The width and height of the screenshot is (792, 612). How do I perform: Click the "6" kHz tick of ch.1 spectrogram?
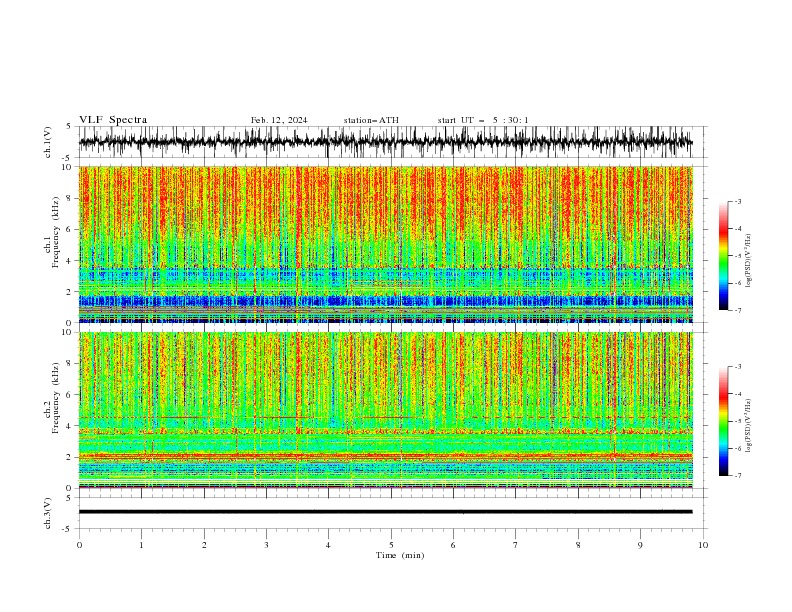[x=70, y=229]
